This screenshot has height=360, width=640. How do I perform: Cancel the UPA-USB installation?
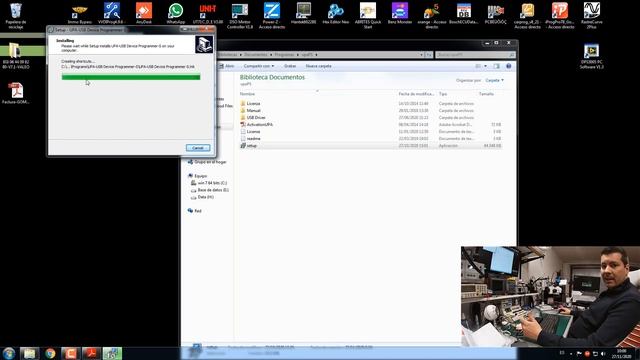coord(198,148)
